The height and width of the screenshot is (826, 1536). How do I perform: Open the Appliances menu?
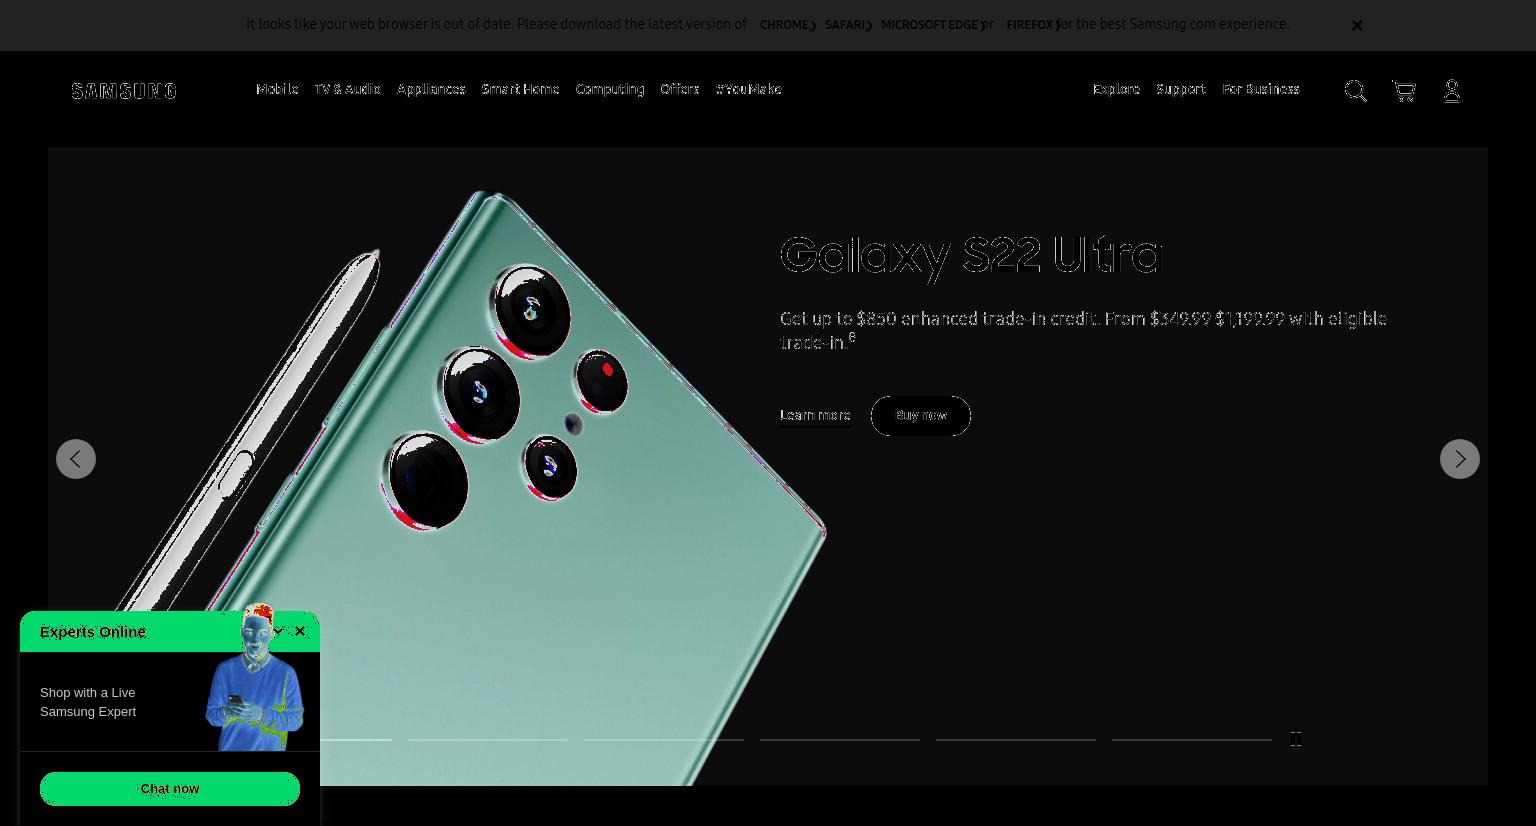(x=431, y=89)
